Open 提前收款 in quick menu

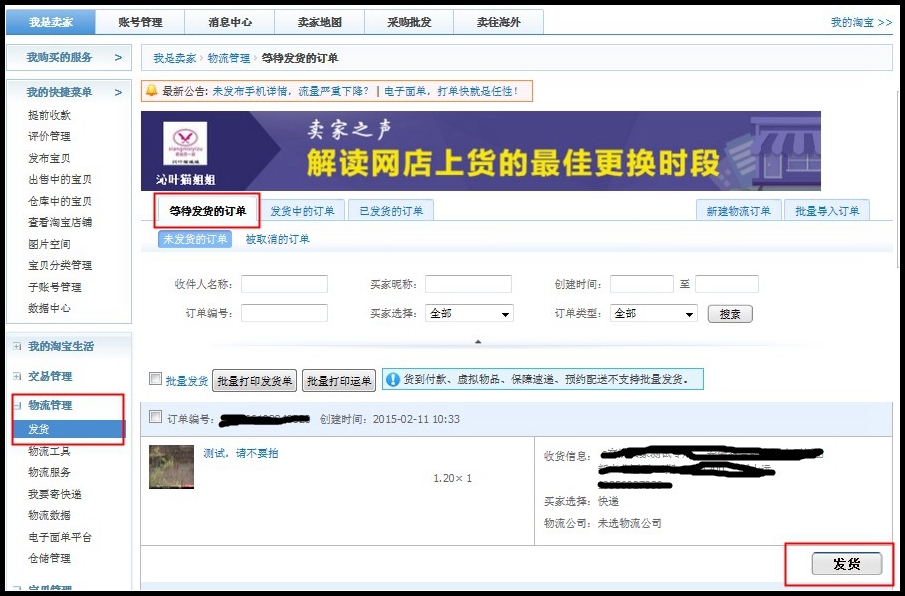(49, 115)
